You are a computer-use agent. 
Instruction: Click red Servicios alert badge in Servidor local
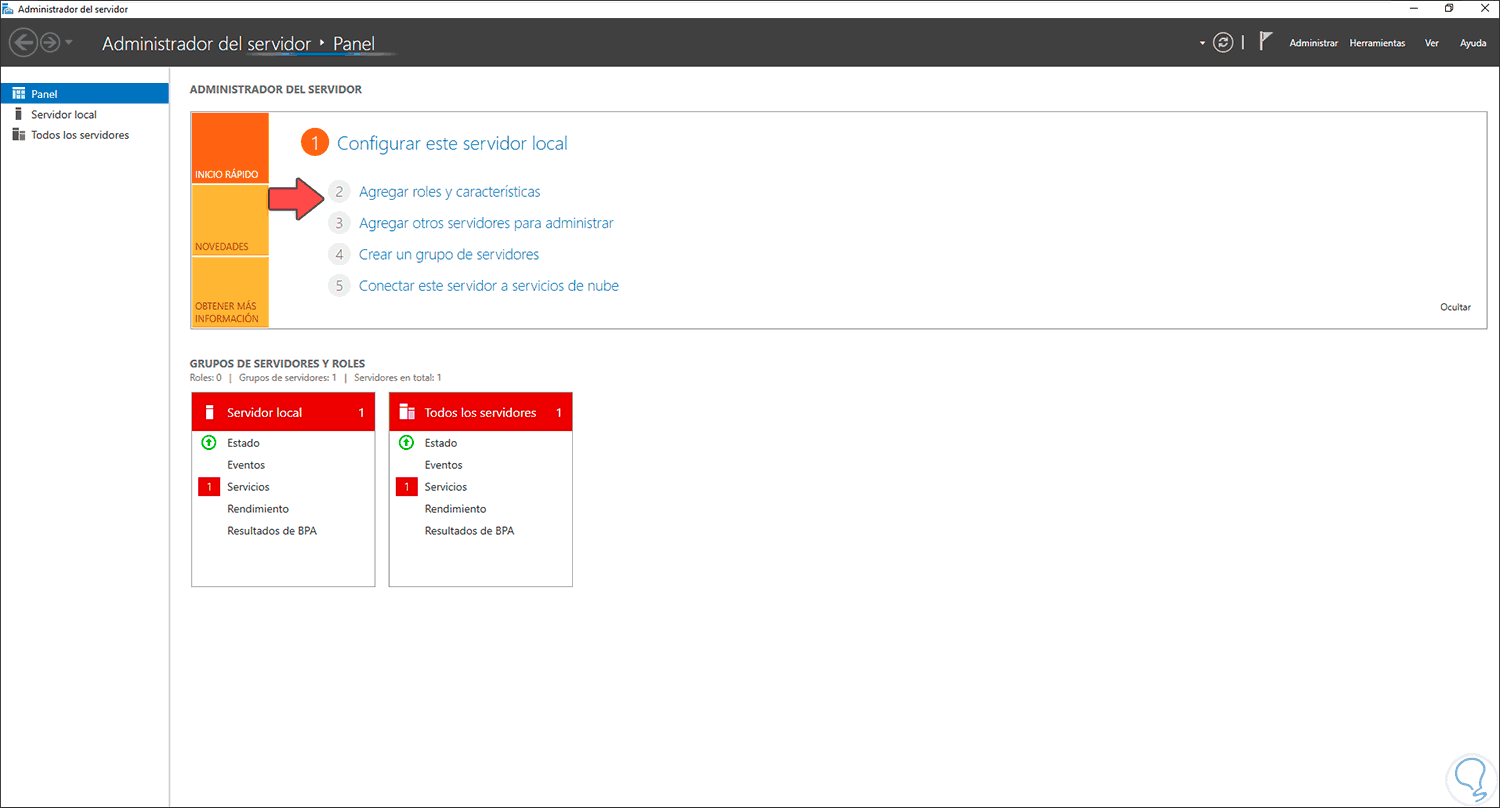coord(209,487)
